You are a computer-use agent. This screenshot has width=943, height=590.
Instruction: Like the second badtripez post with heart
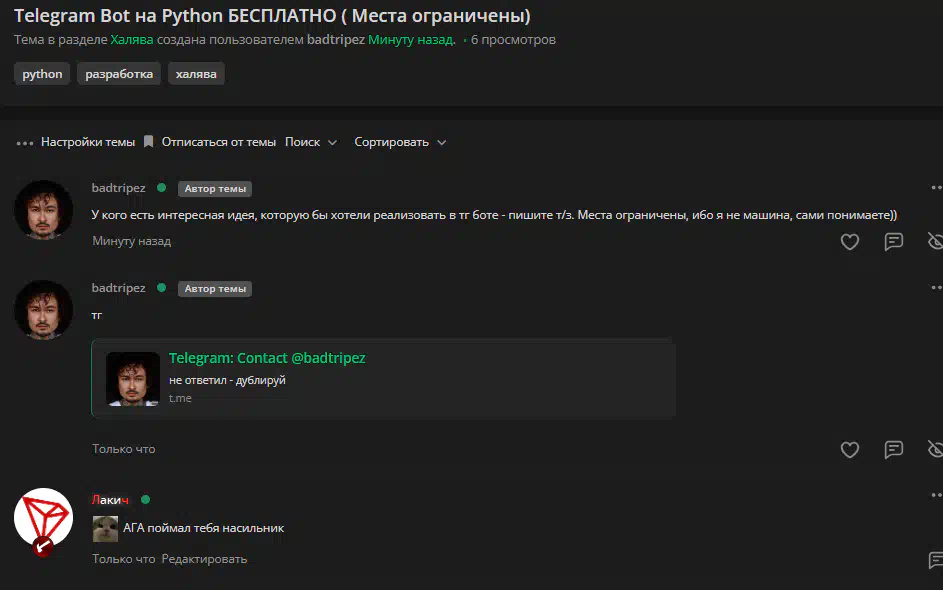click(x=849, y=449)
